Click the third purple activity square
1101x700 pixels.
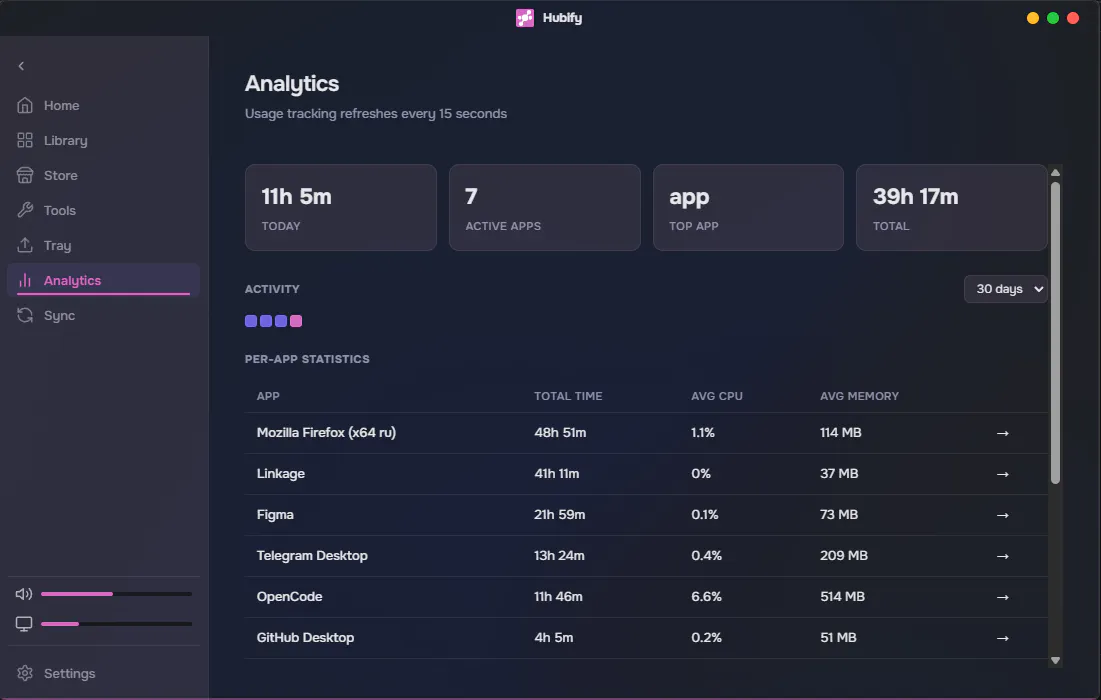pyautogui.click(x=281, y=321)
